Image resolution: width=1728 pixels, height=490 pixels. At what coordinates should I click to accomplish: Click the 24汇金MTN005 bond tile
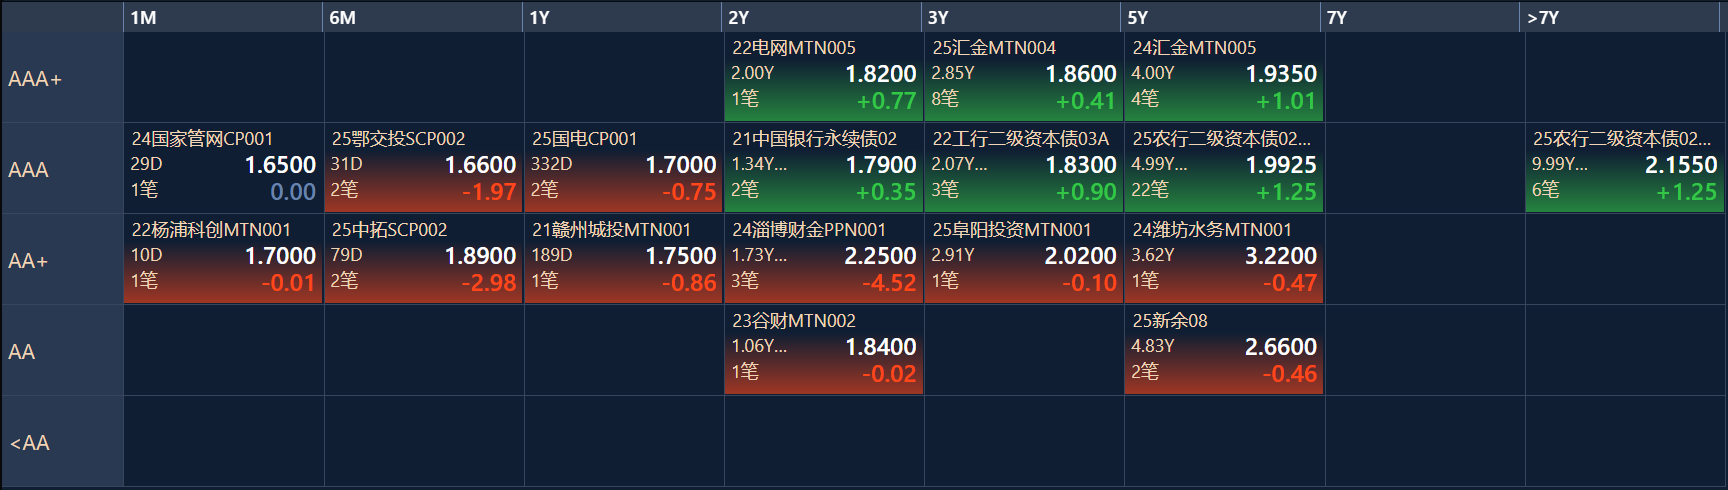point(1223,76)
